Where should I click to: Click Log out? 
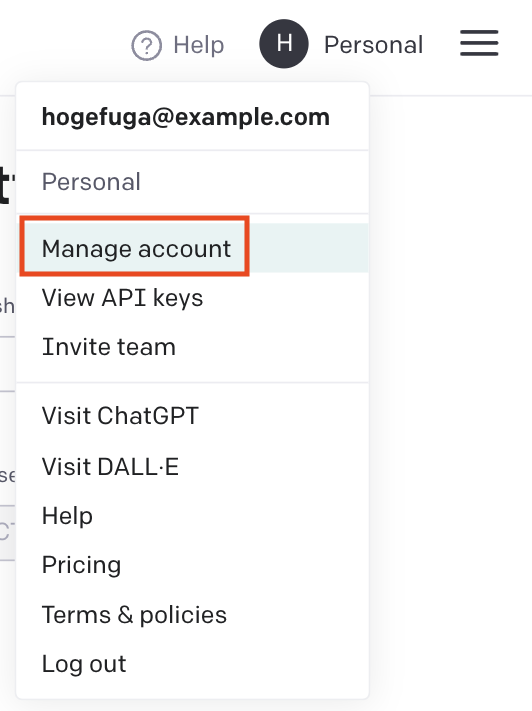192,664
